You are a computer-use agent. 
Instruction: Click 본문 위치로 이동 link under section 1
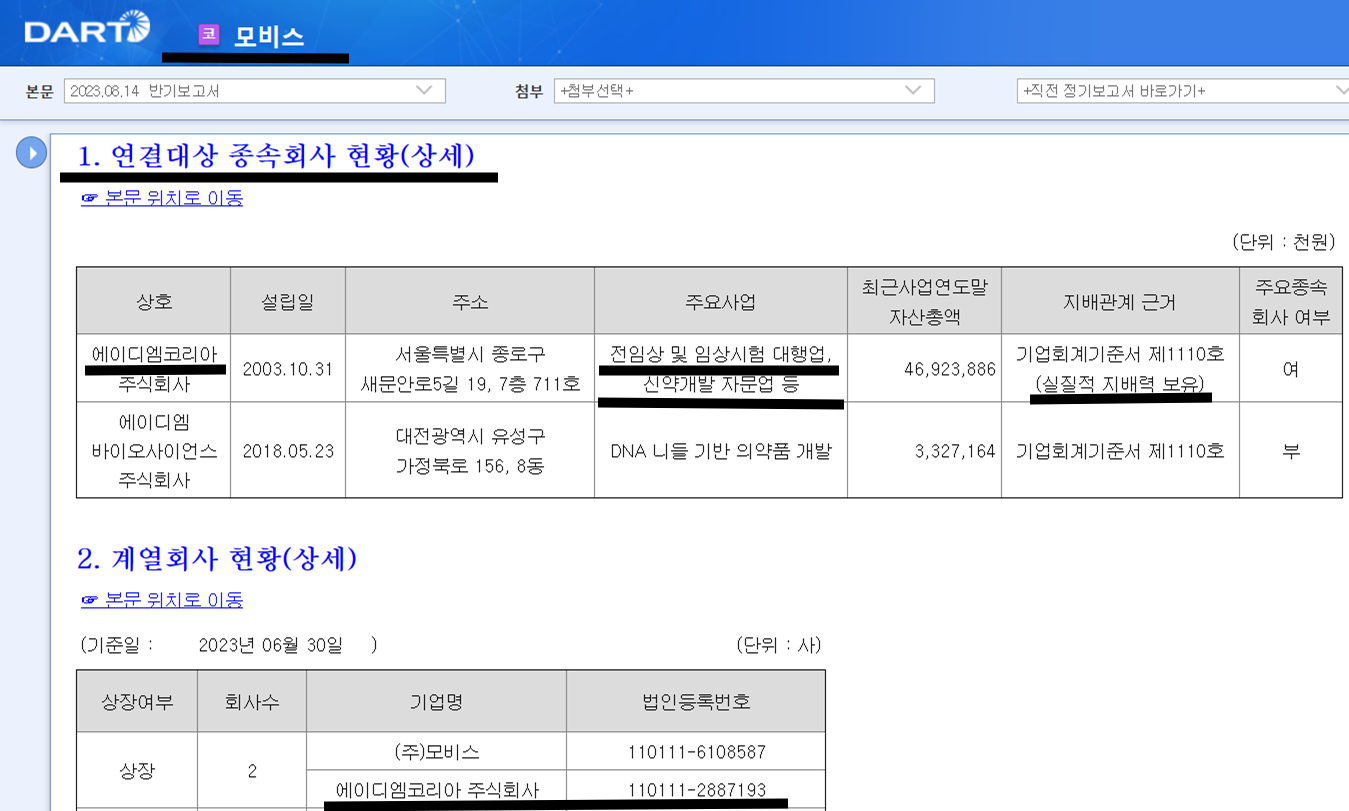tap(162, 198)
